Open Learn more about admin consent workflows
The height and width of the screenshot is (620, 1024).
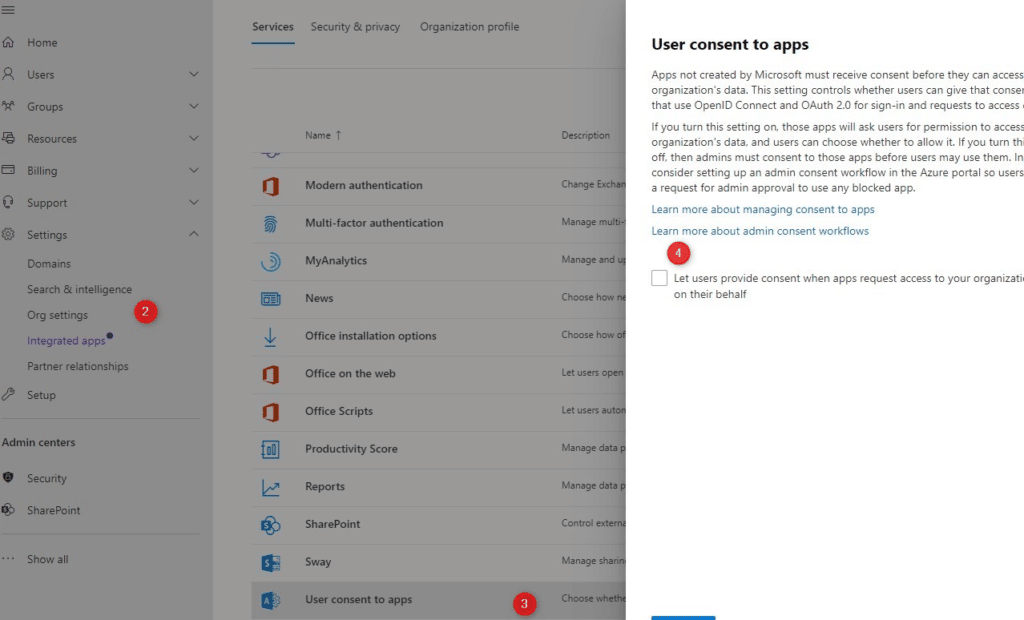point(760,231)
